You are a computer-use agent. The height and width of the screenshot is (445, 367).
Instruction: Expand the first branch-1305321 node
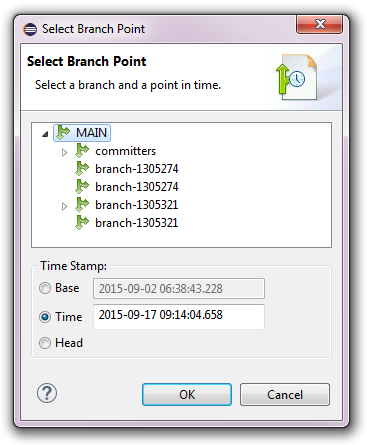coord(64,206)
